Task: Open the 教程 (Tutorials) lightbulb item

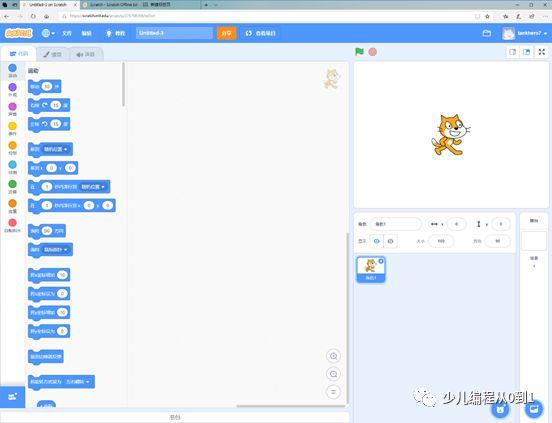Action: [115, 33]
